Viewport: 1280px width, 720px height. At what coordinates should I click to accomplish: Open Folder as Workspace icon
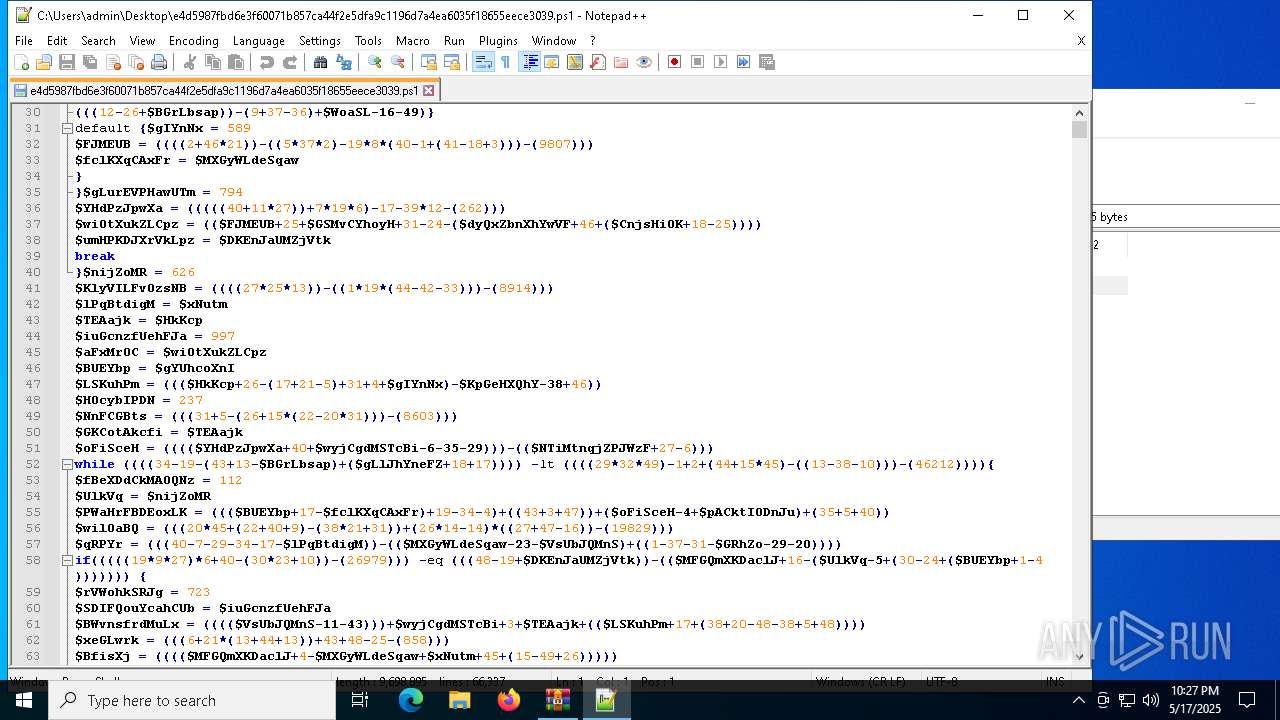621,62
